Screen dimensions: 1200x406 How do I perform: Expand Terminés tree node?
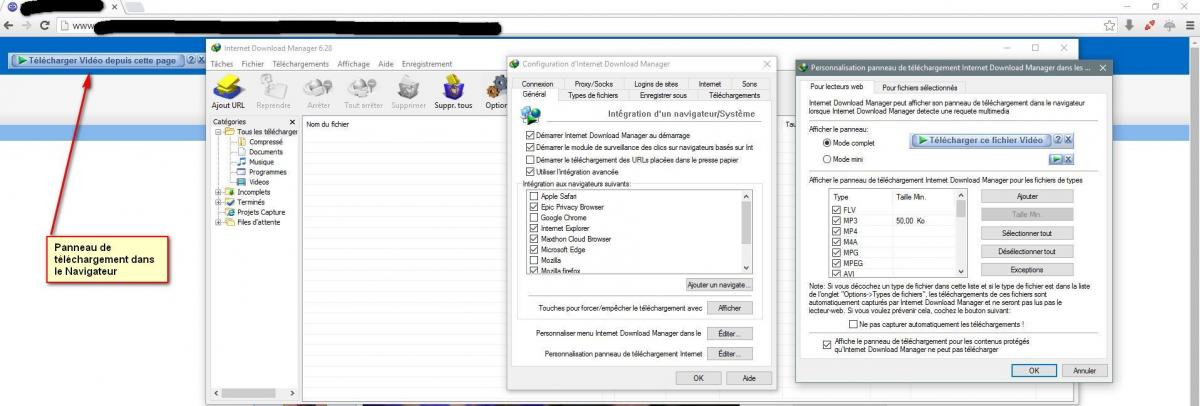tap(219, 202)
